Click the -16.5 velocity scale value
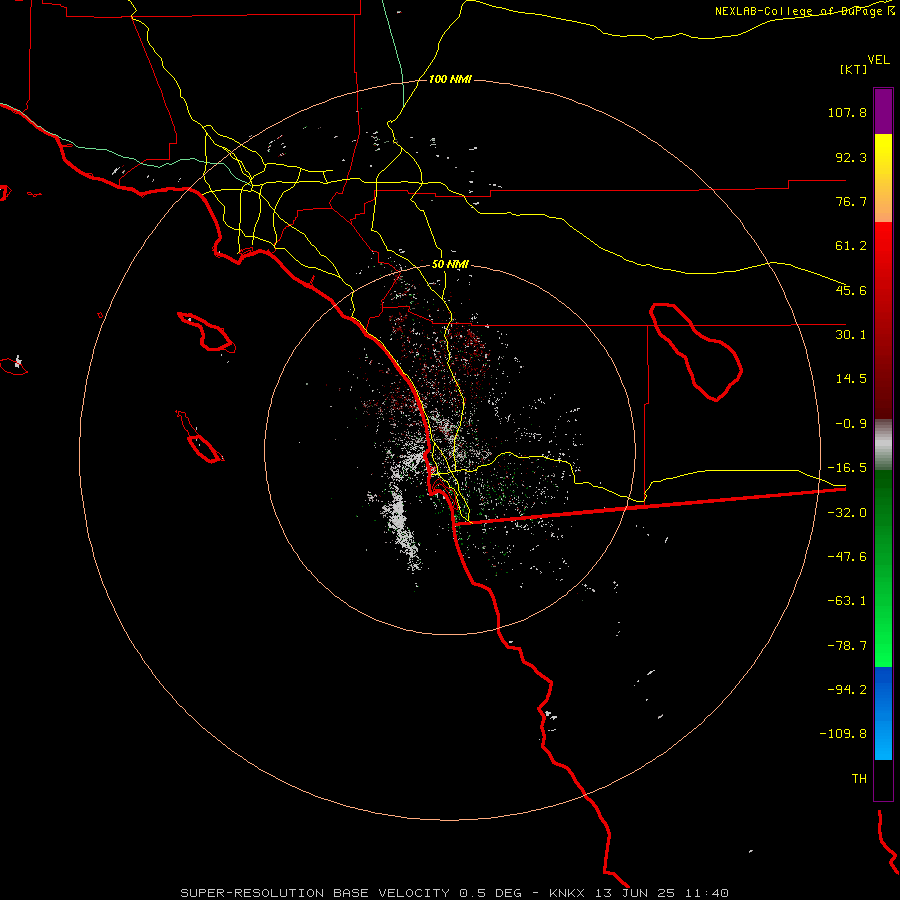900x900 pixels. tap(847, 468)
